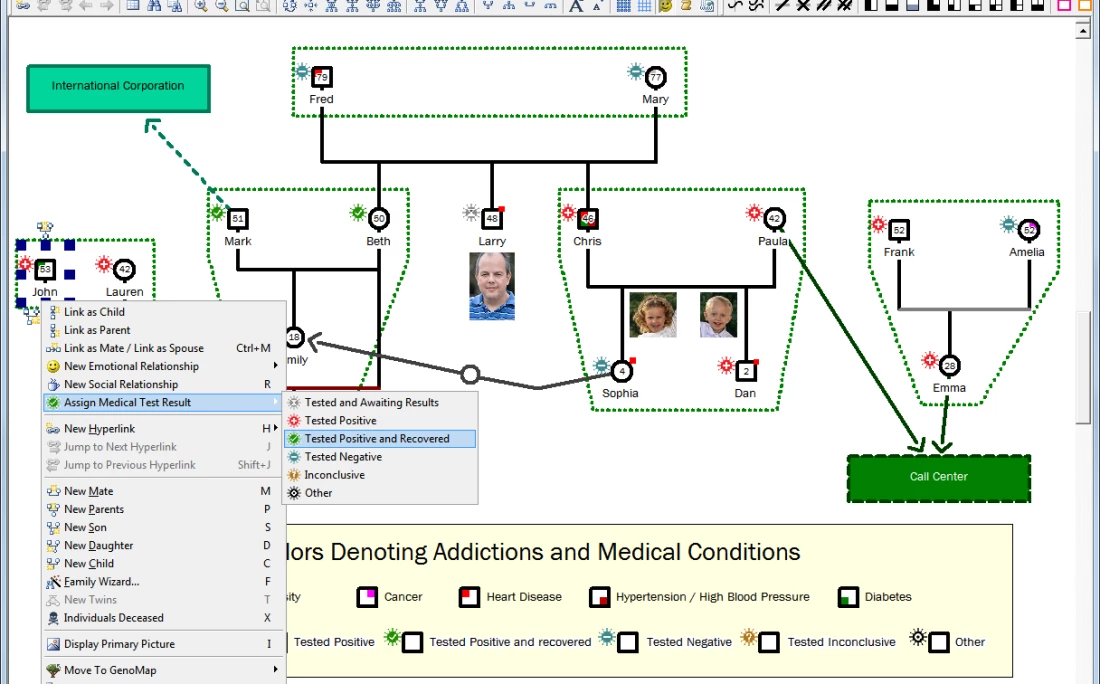Select Fred's male symbol at top of tree
Image resolution: width=1100 pixels, height=684 pixels.
(321, 78)
